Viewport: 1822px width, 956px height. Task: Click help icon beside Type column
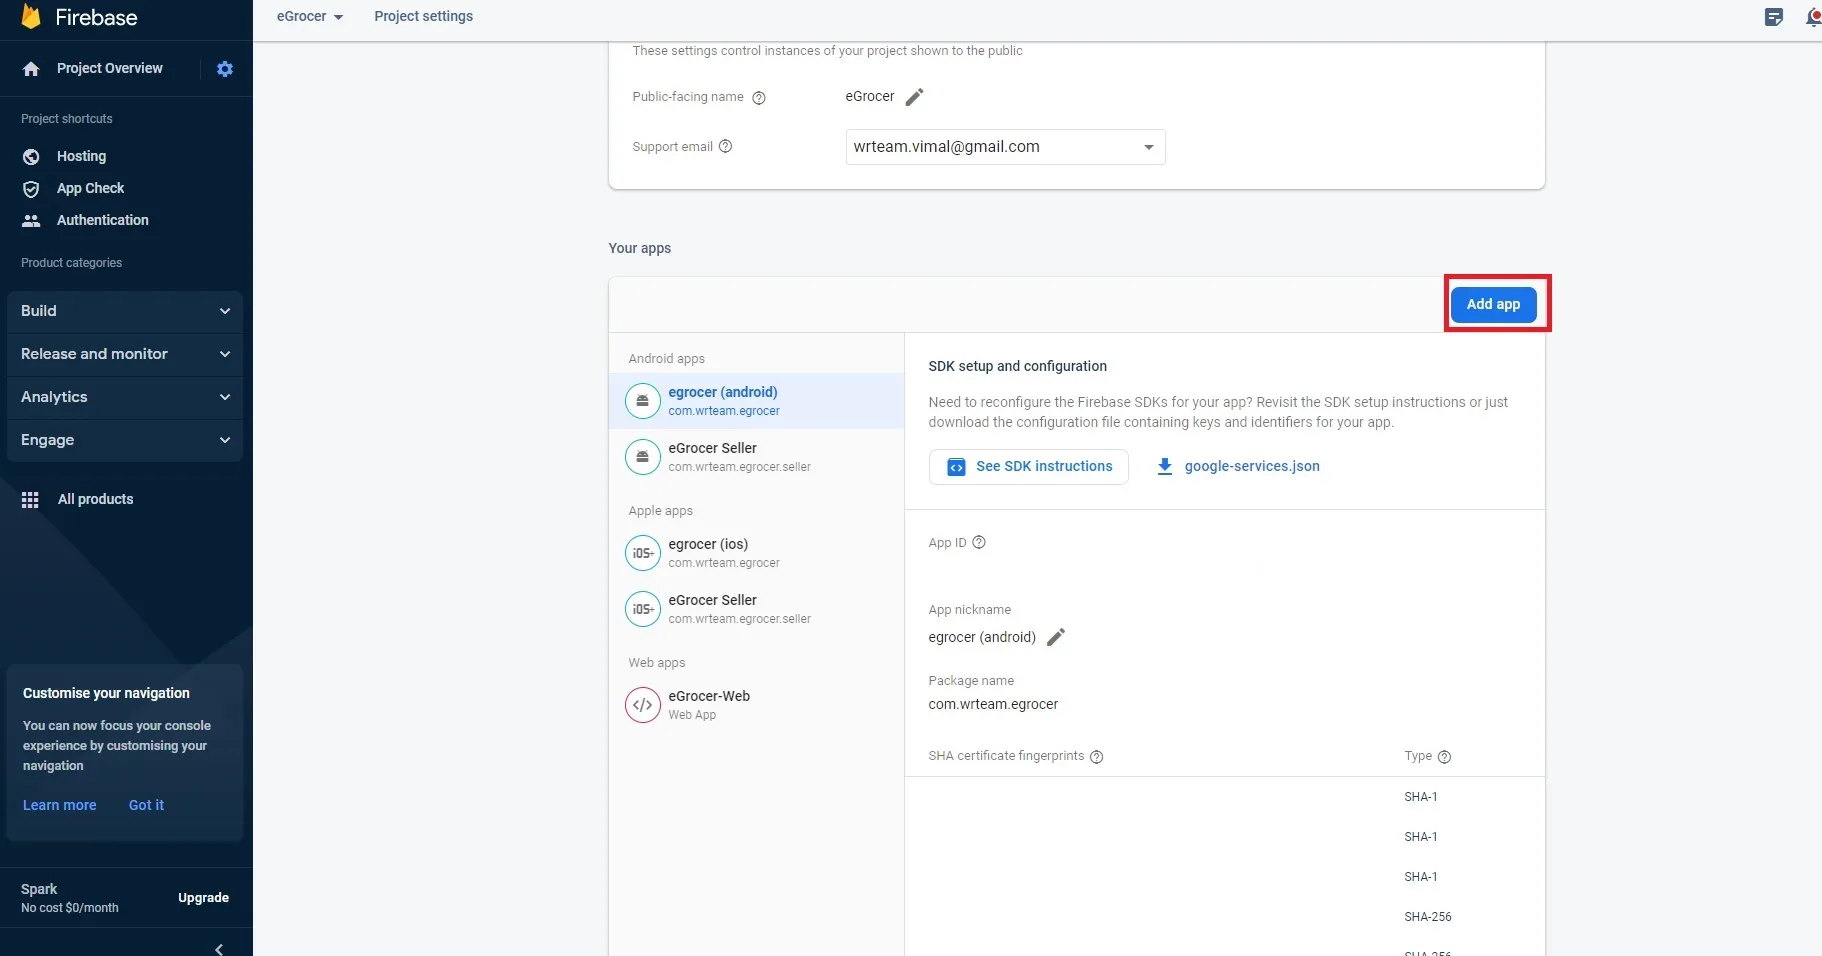point(1444,757)
